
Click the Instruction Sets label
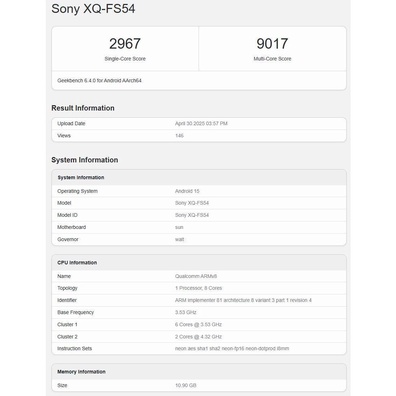[x=74, y=348]
